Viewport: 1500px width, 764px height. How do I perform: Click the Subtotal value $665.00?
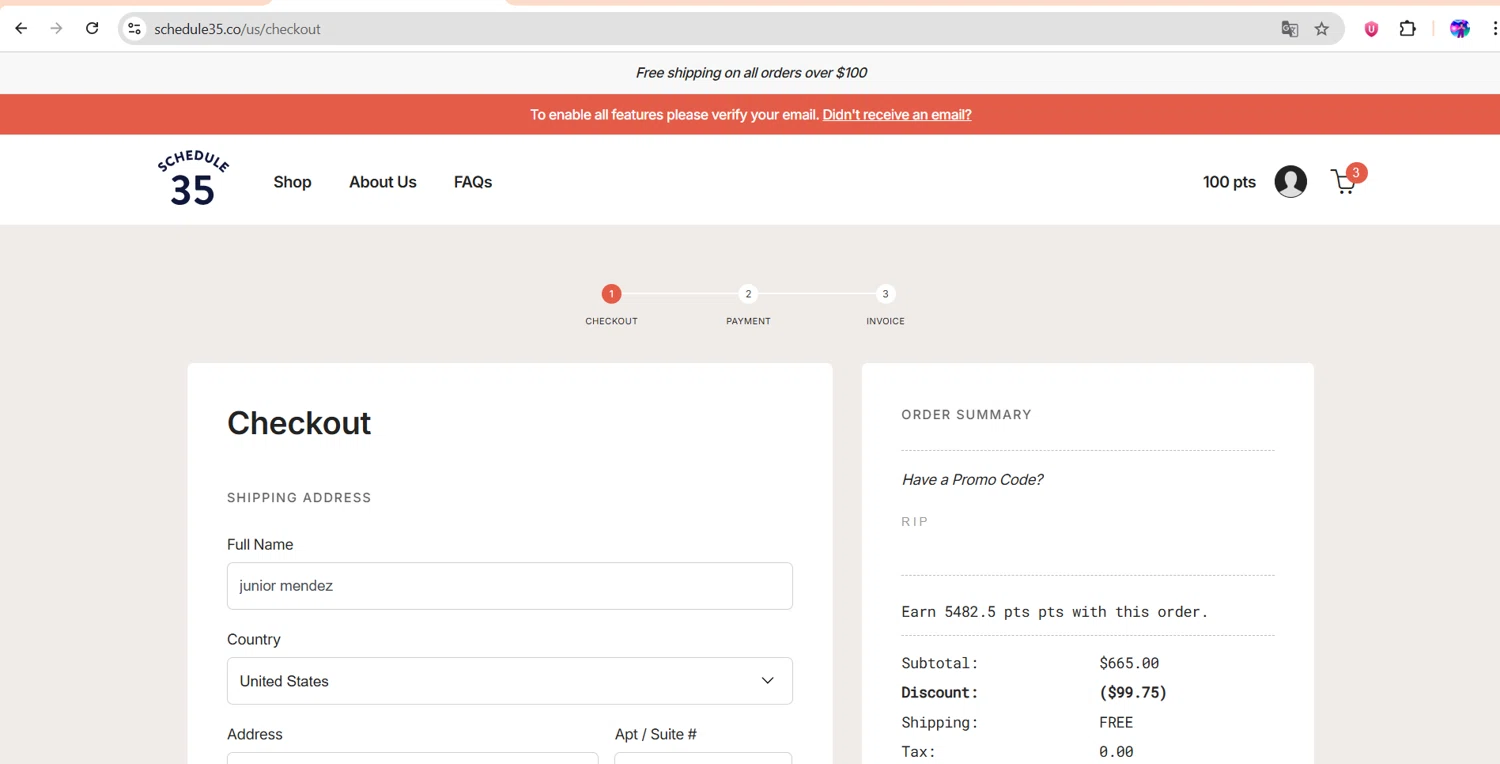pyautogui.click(x=1129, y=663)
